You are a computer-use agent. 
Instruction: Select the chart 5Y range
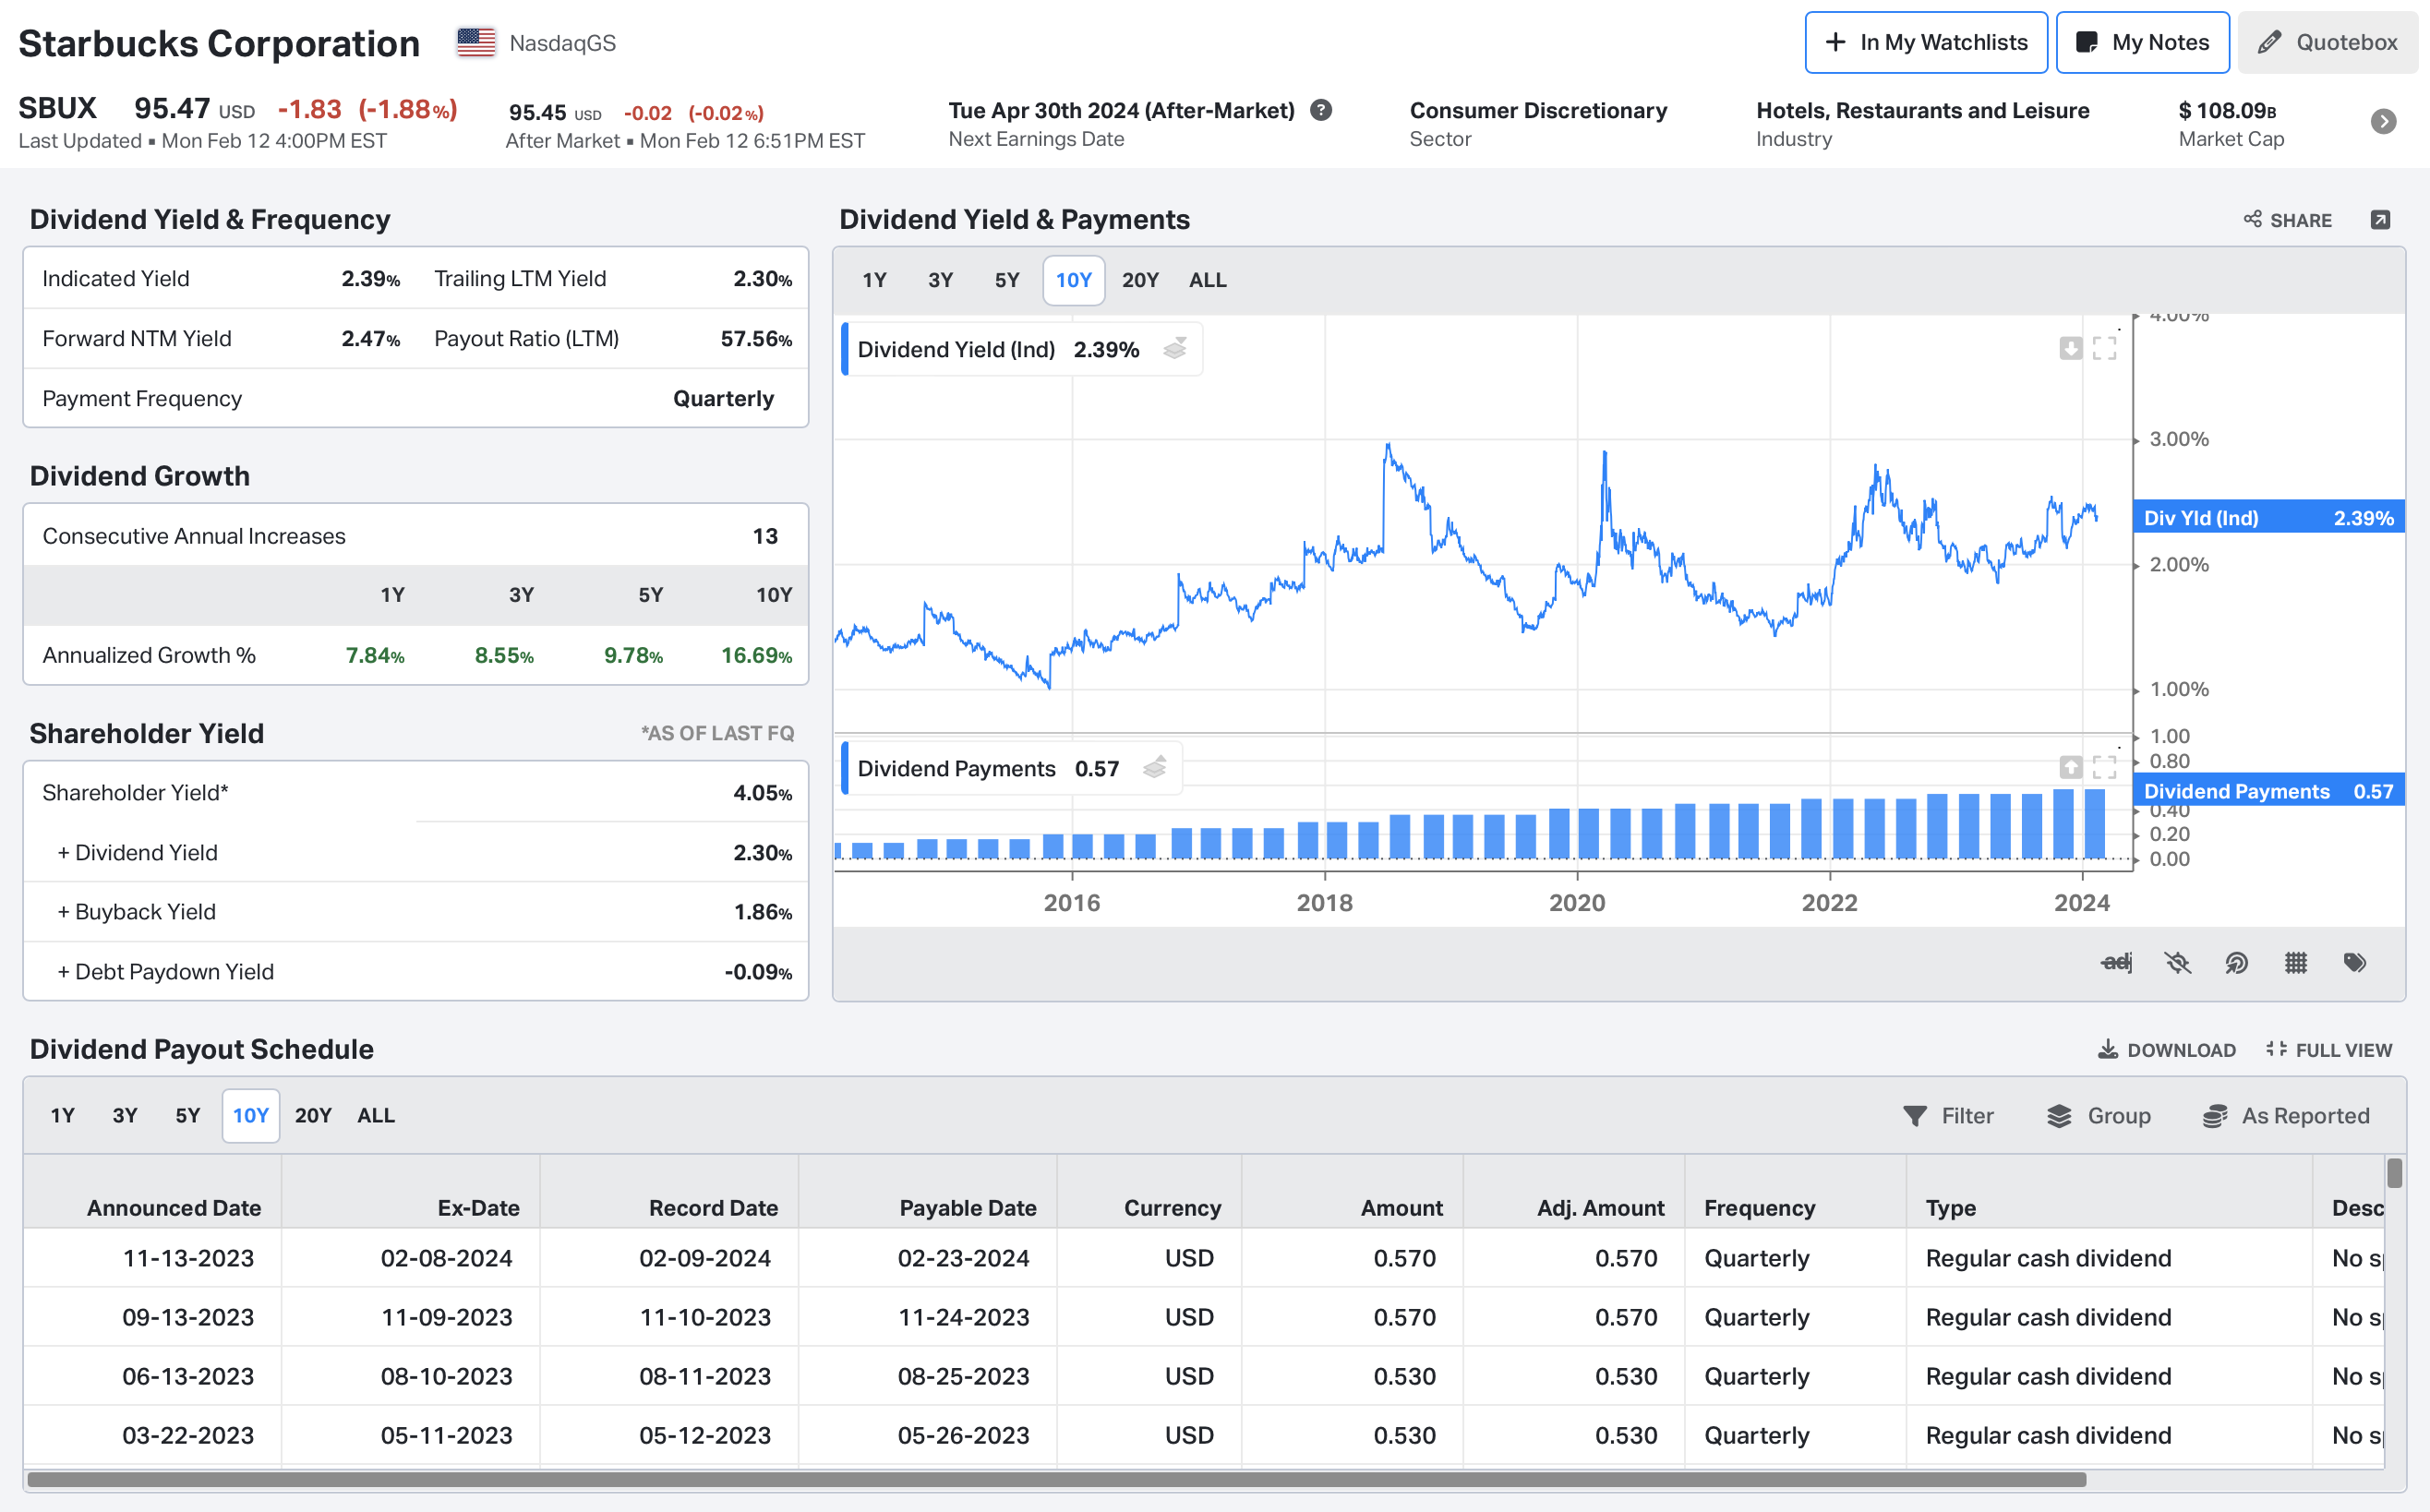click(1007, 280)
